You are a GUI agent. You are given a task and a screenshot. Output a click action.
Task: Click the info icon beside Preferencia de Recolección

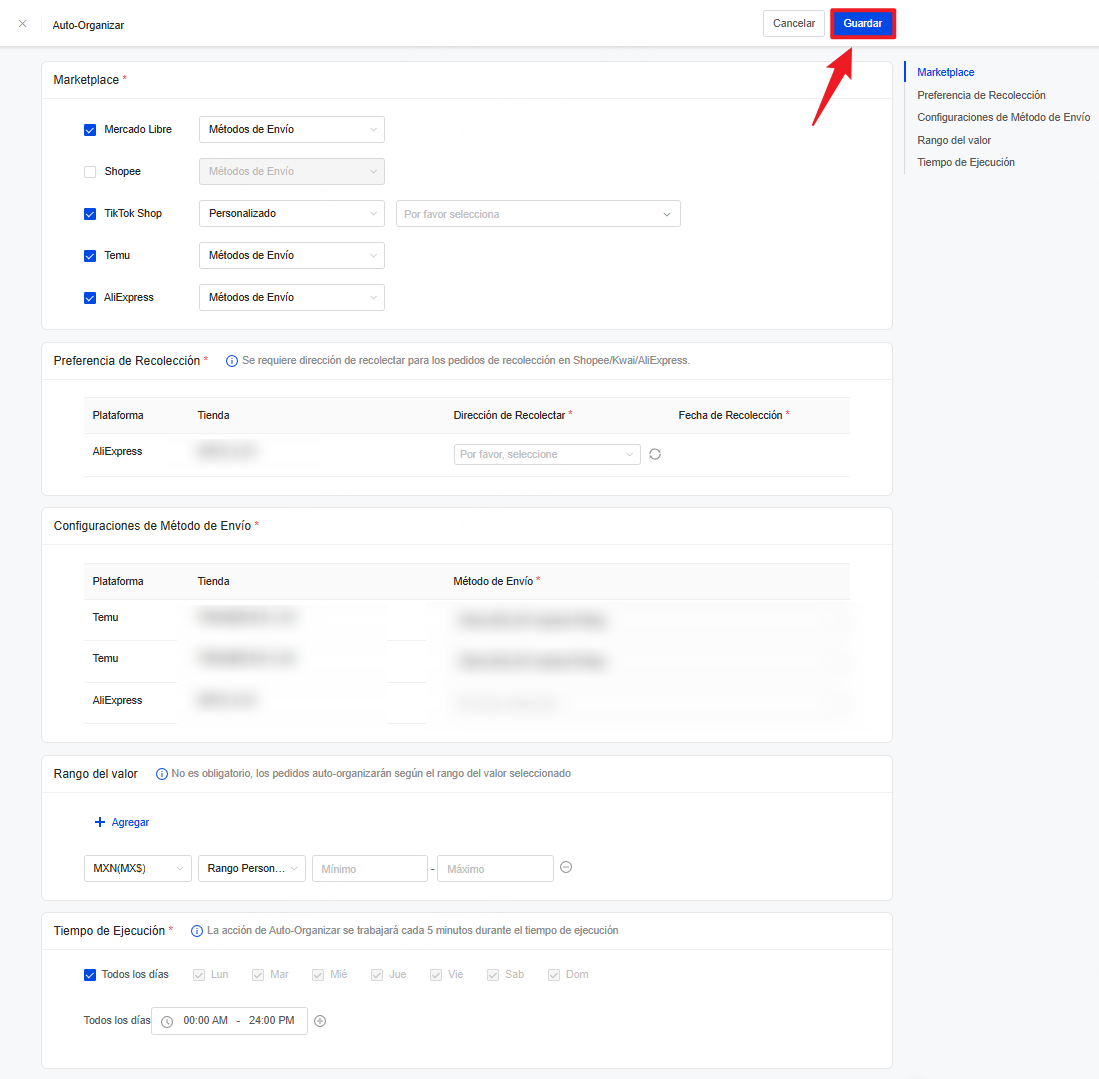click(x=232, y=361)
